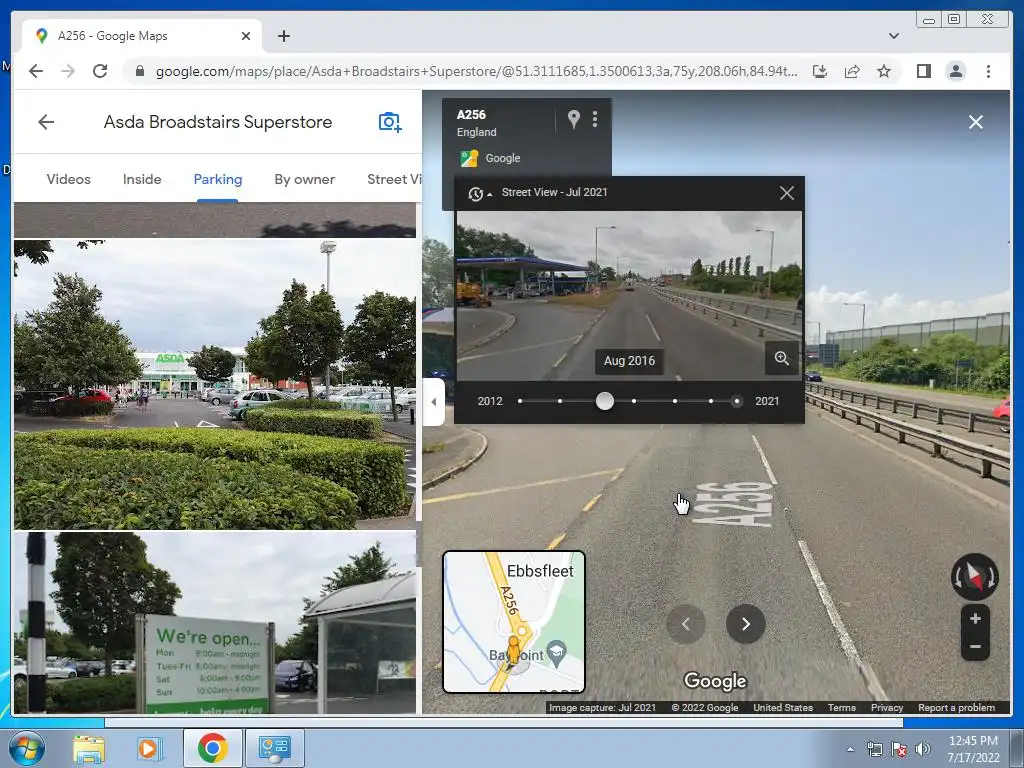Share this page icon
Viewport: 1024px width, 768px height.
pos(852,71)
